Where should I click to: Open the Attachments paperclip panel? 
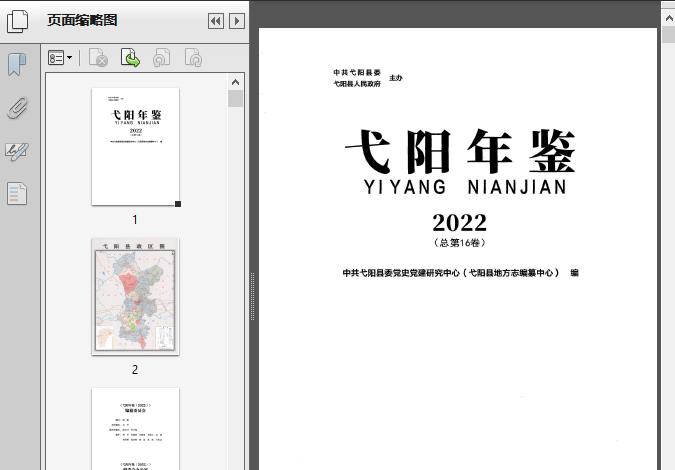click(x=17, y=108)
